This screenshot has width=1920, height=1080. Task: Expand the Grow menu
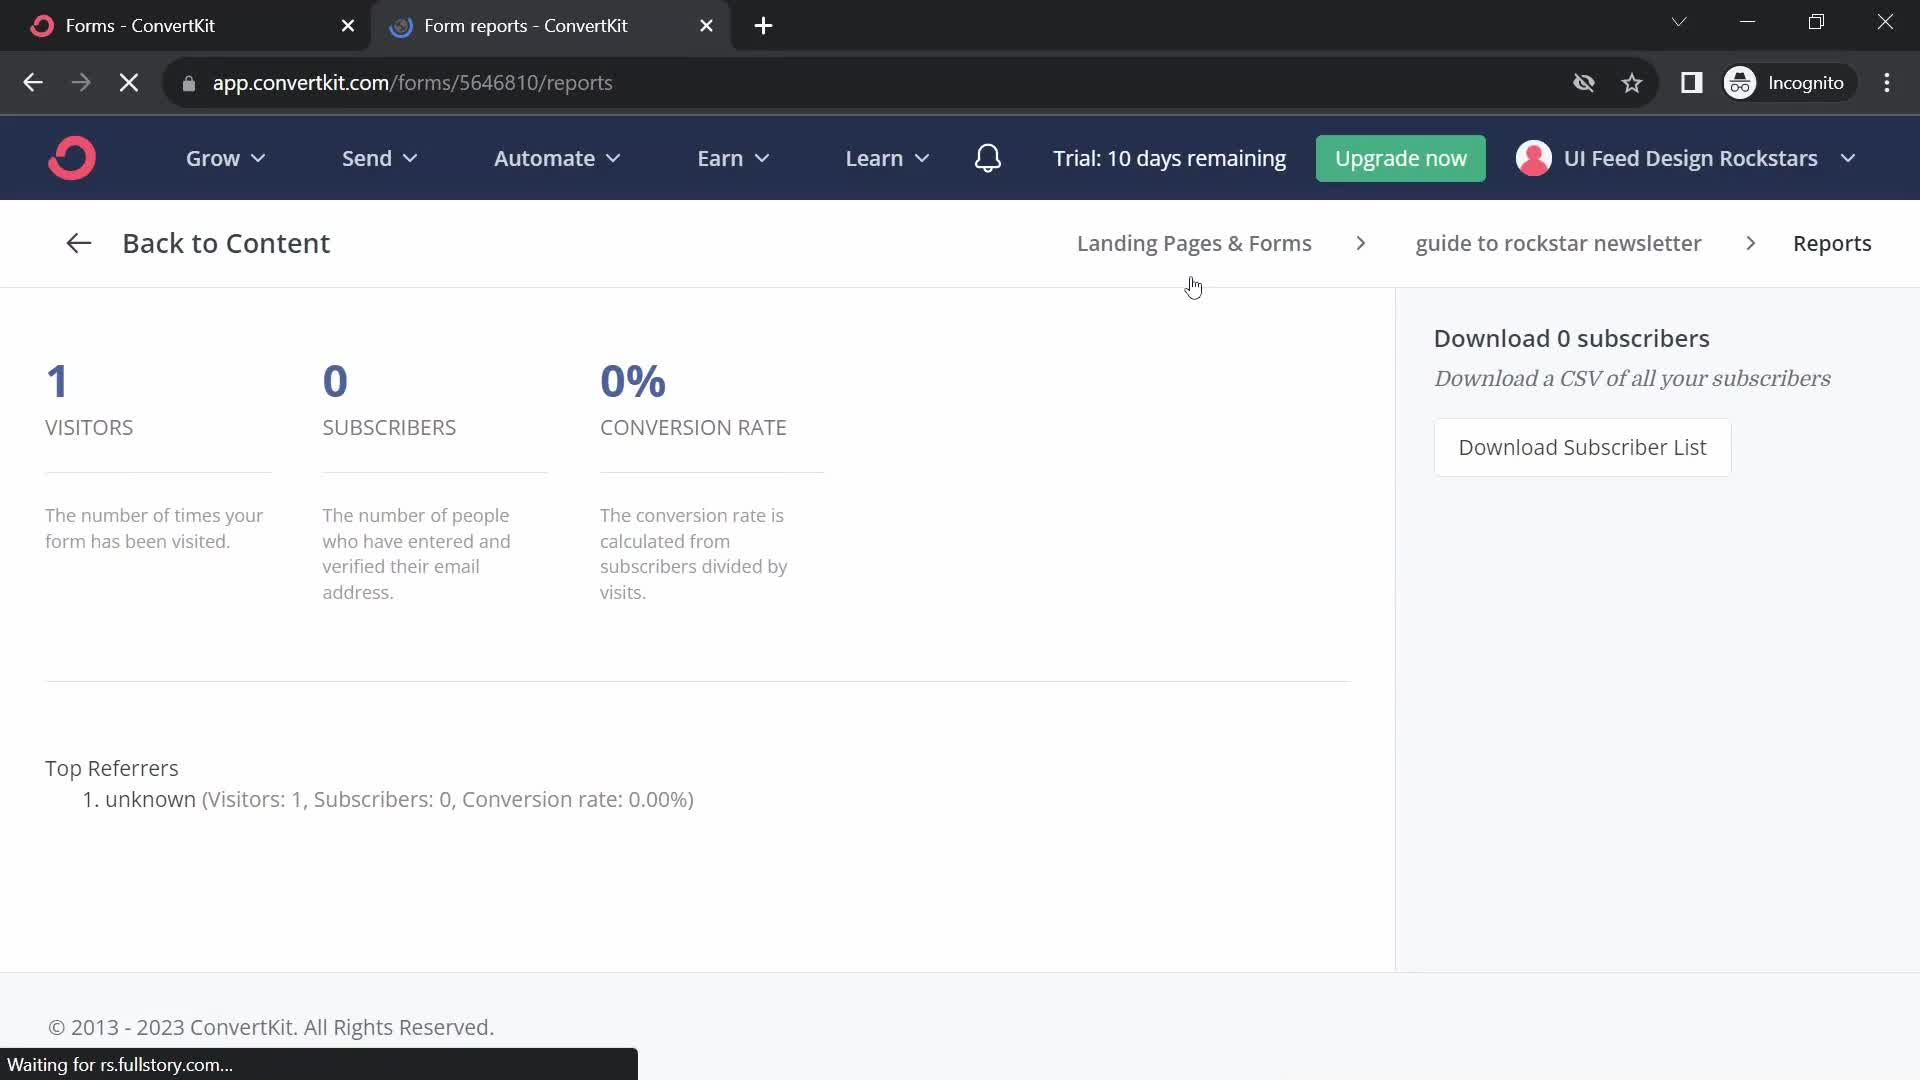click(x=226, y=158)
